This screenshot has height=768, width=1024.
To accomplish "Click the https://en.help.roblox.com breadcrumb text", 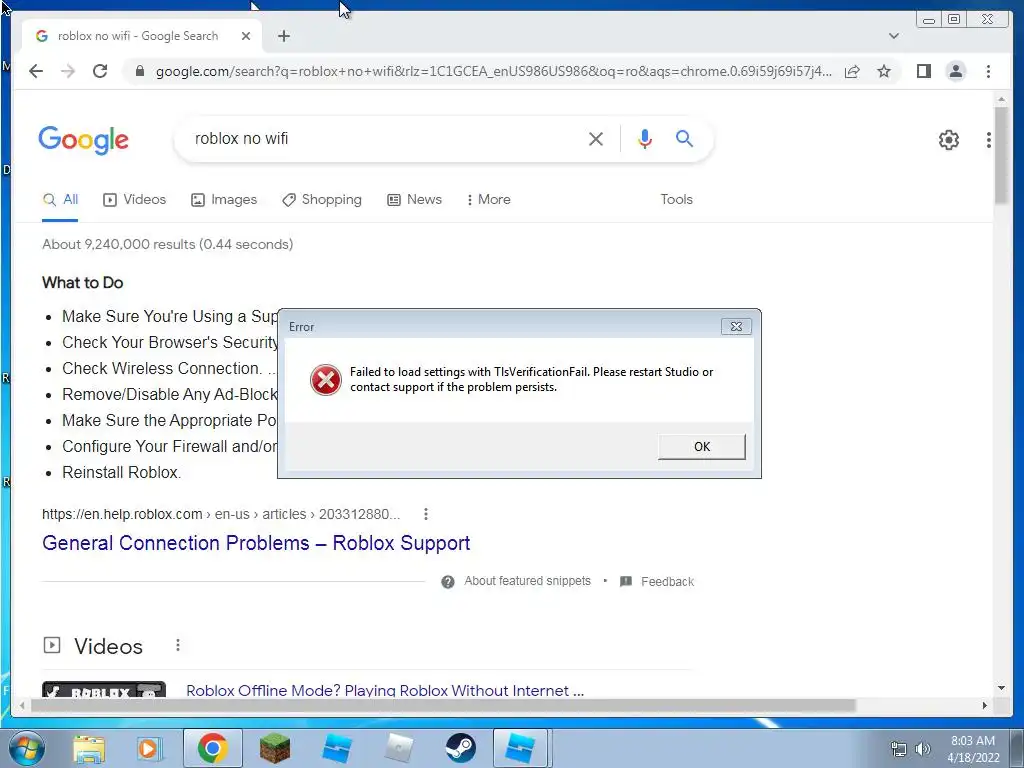I will 122,515.
